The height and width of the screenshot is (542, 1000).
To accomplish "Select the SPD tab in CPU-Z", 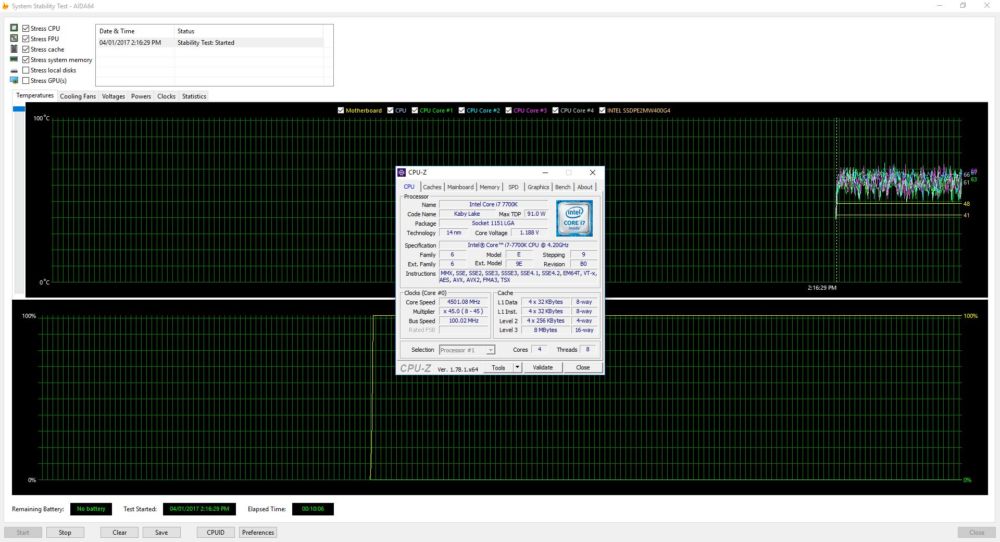I will [x=513, y=187].
